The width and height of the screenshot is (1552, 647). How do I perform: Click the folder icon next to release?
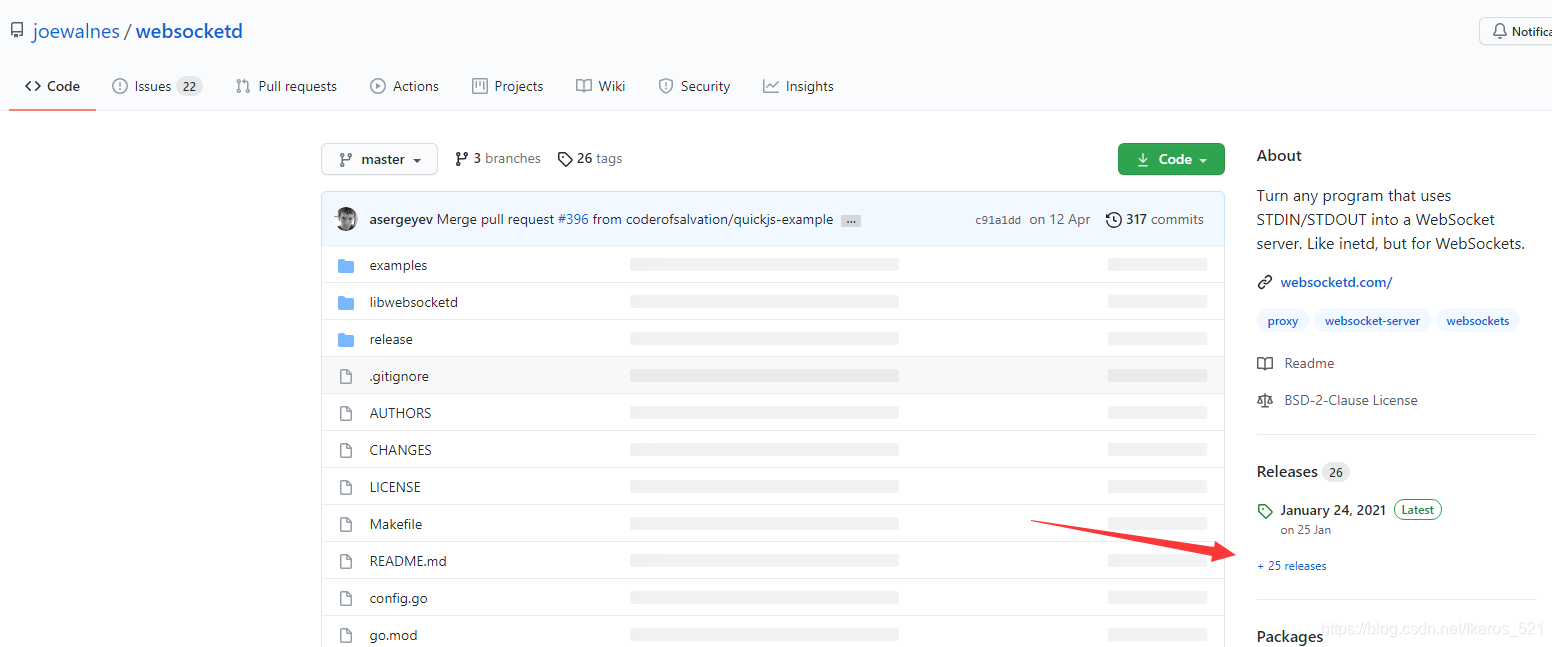[346, 339]
